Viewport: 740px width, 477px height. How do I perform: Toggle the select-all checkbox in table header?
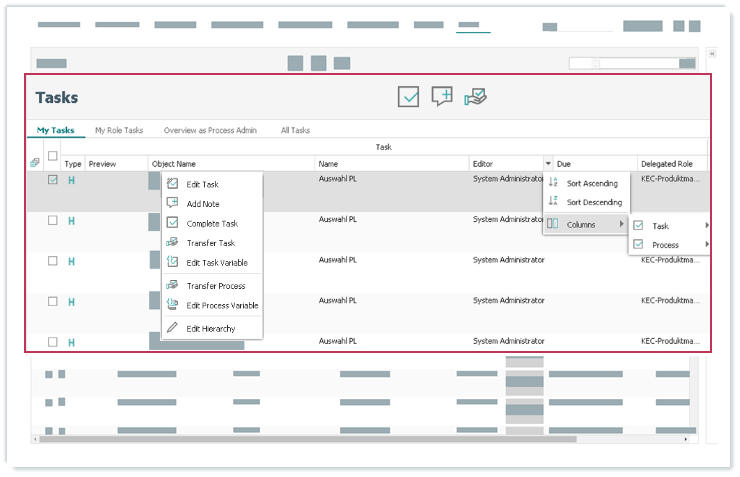[x=53, y=155]
